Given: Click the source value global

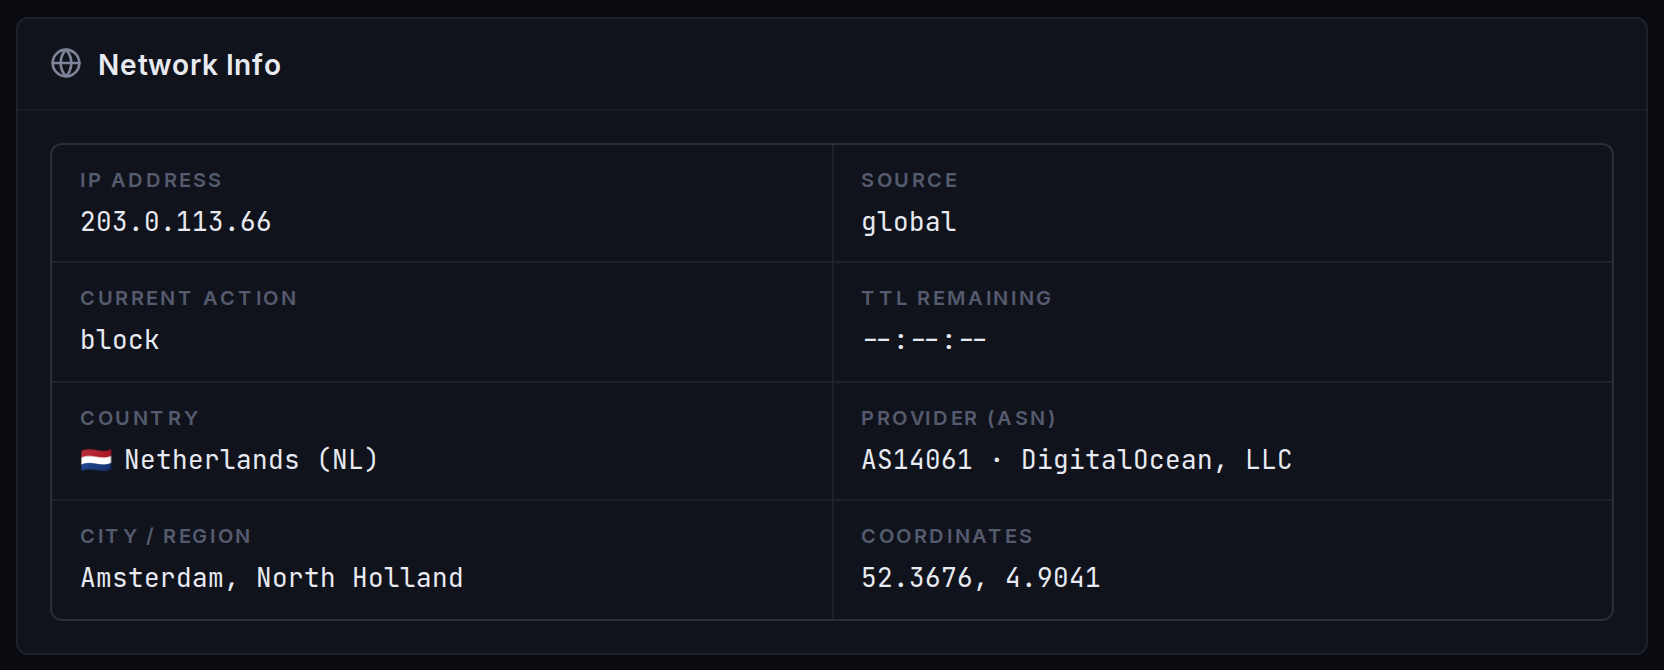Looking at the screenshot, I should (909, 222).
